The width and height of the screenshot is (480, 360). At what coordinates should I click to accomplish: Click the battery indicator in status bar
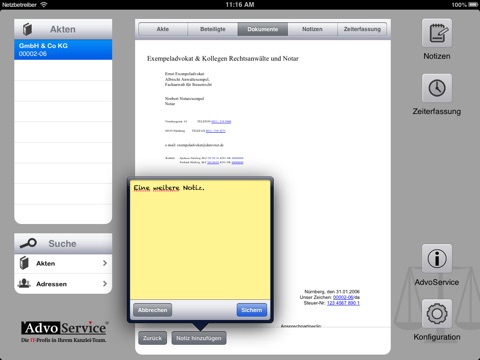[473, 5]
